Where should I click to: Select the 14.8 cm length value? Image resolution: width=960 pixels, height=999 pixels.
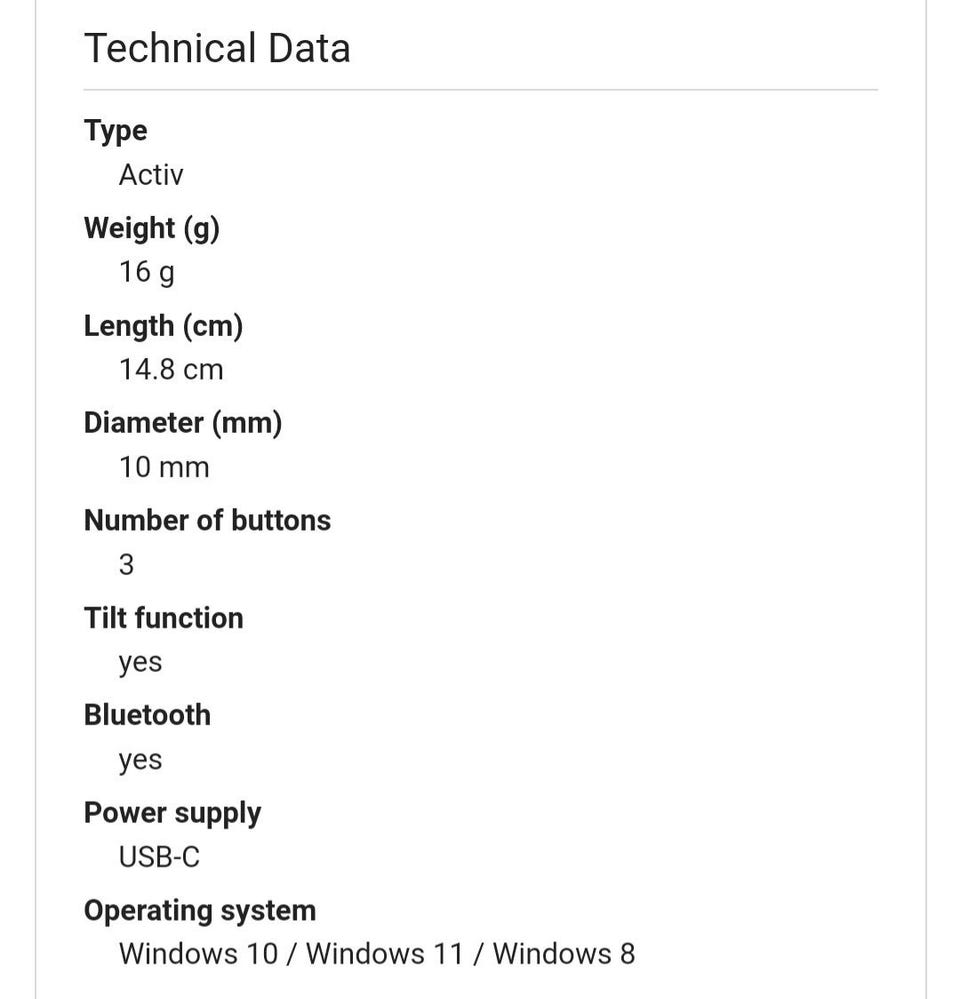[x=171, y=370]
